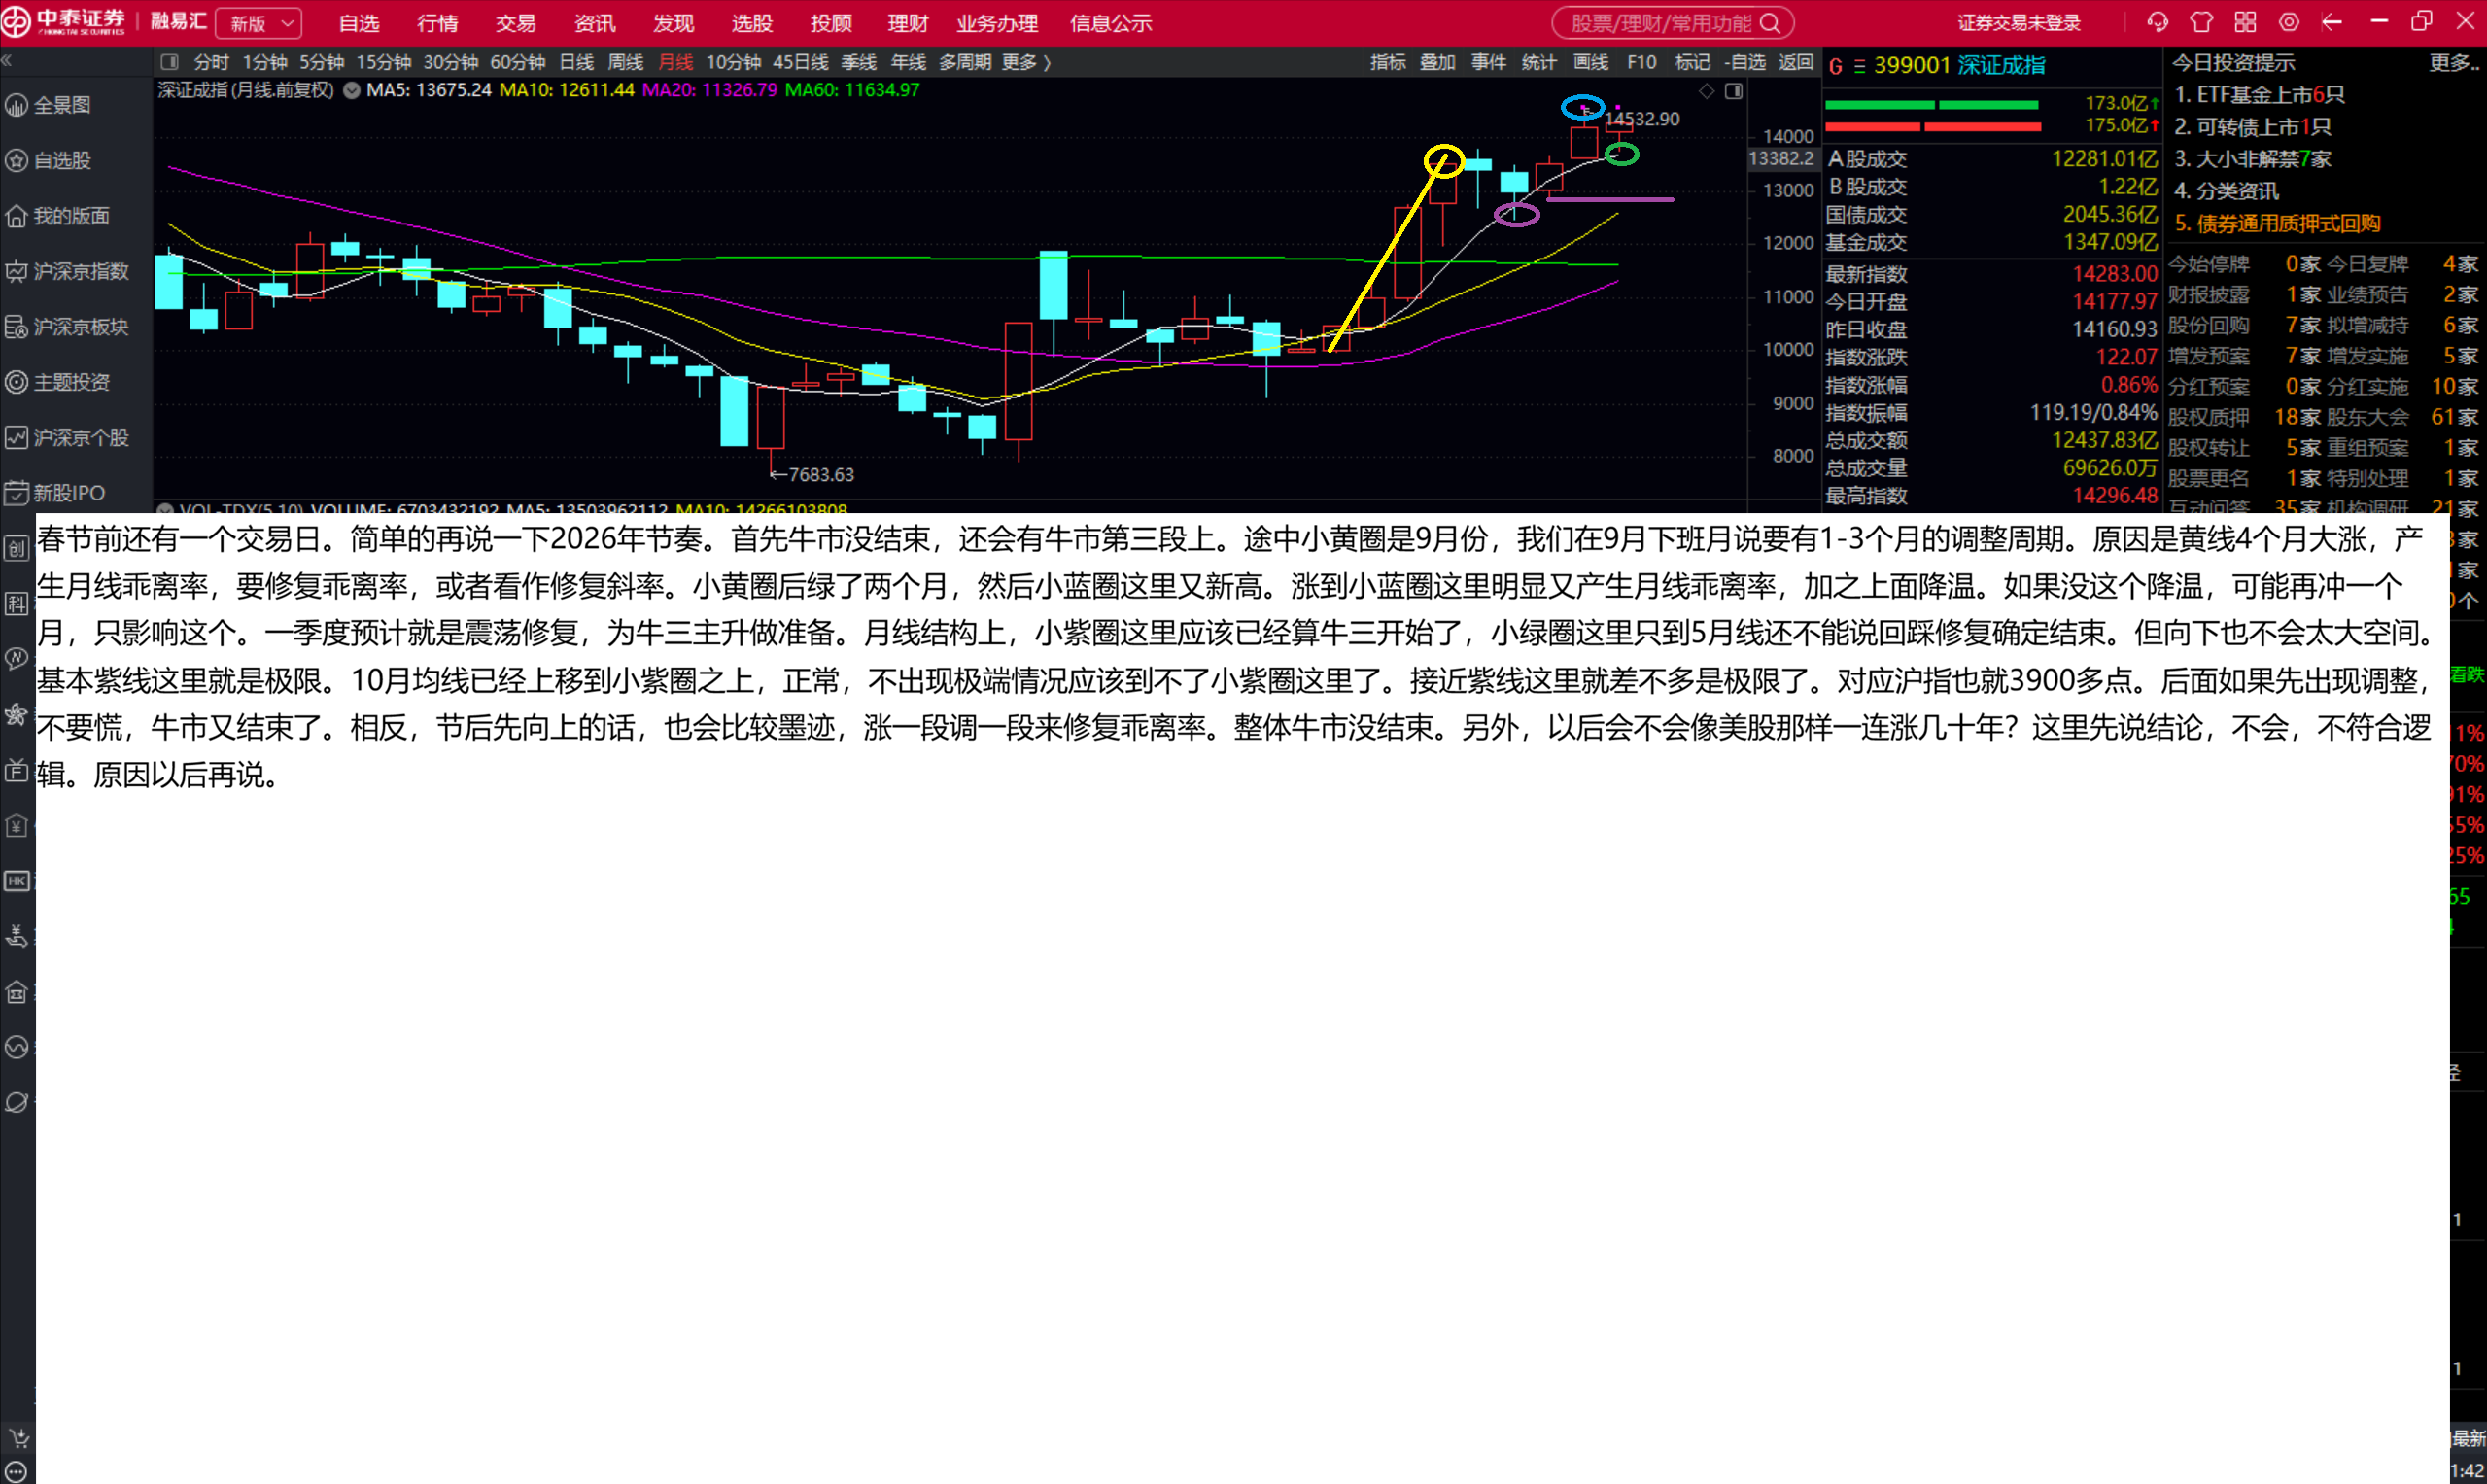Open 自选股 watchlist sidebar item

[62, 160]
